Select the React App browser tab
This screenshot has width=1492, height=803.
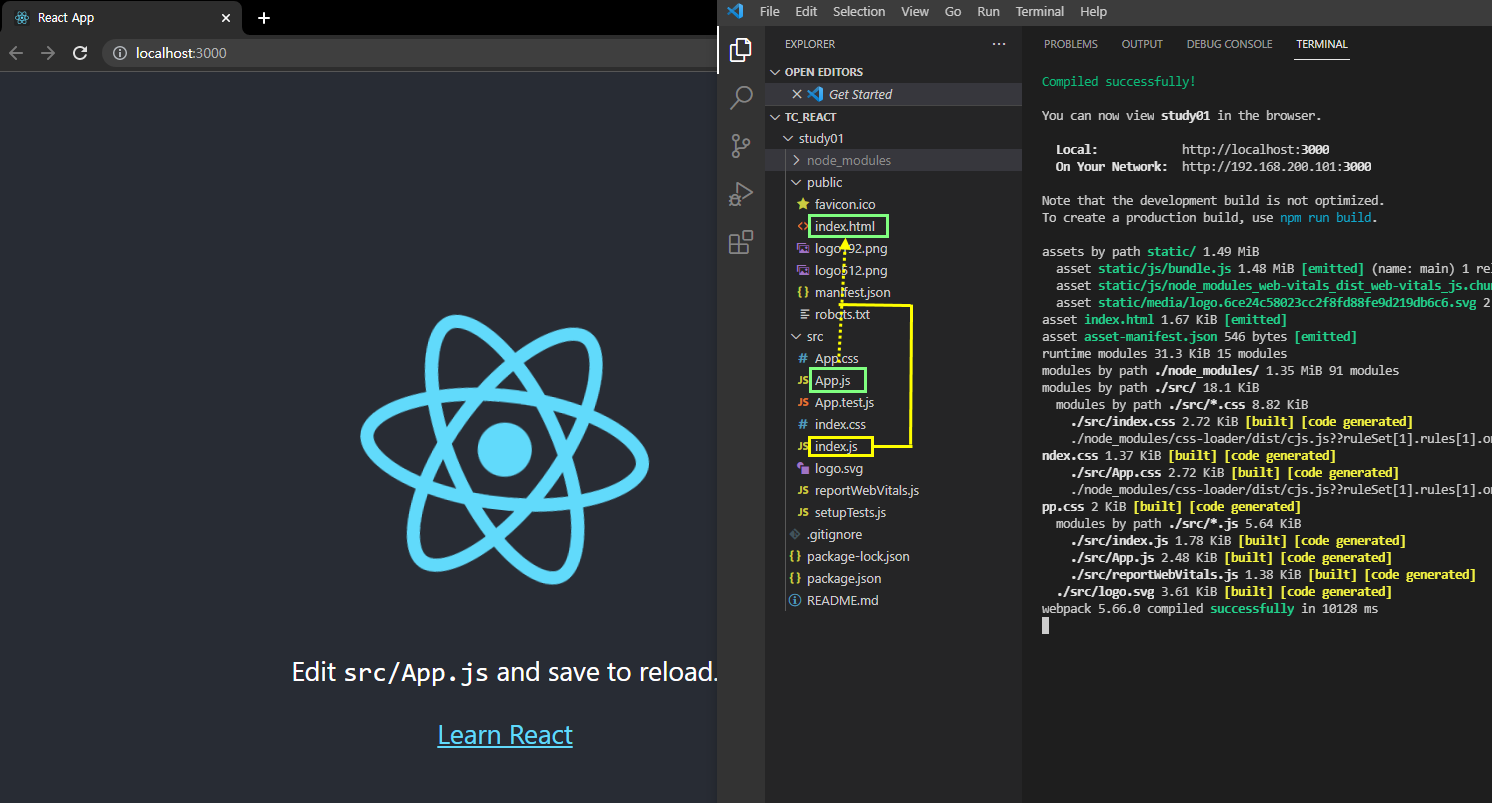point(122,18)
